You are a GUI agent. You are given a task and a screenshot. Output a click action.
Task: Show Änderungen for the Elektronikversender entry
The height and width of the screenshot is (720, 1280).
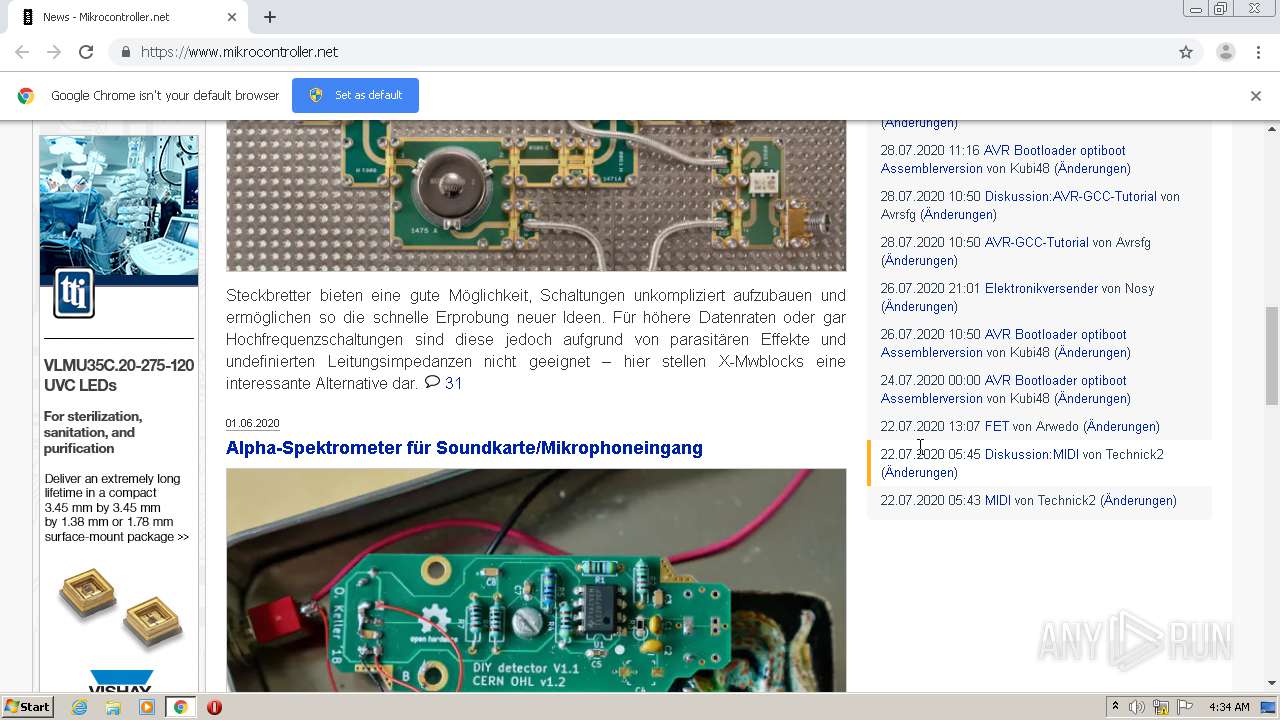[x=919, y=306]
